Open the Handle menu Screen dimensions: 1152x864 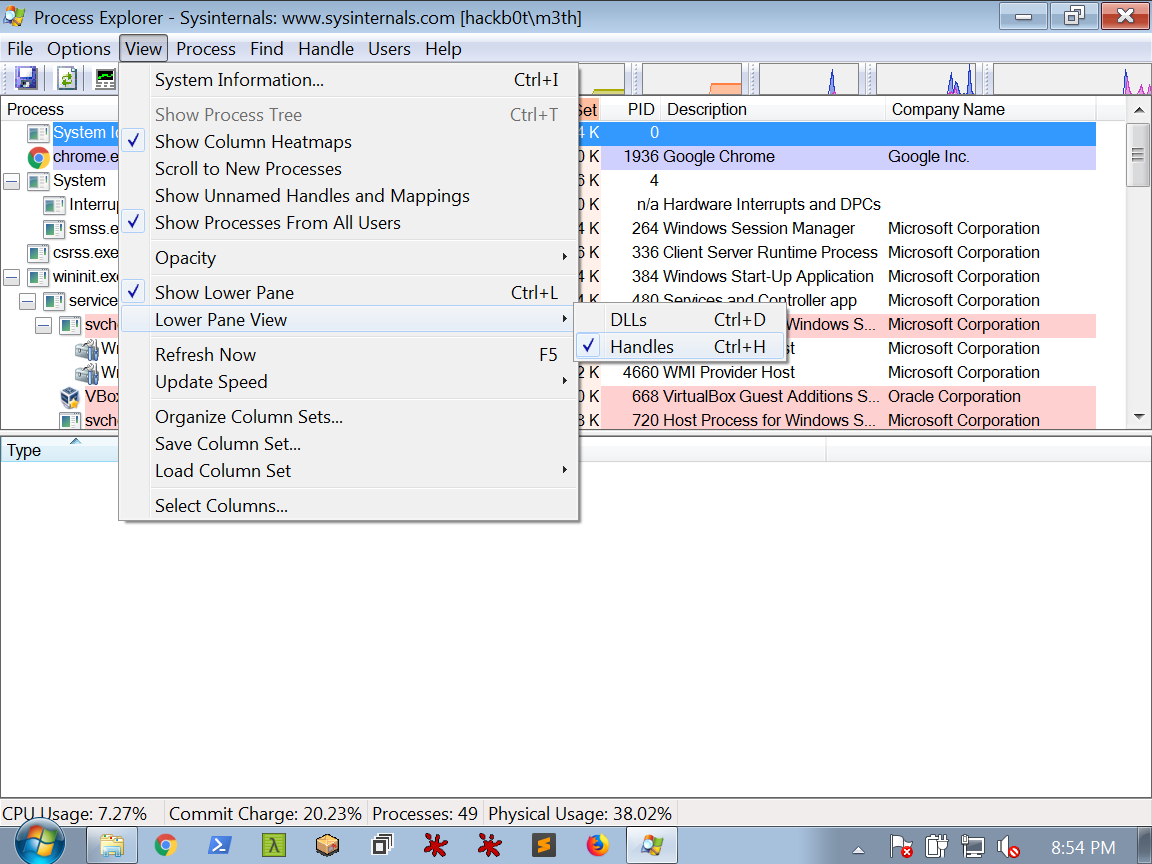click(326, 49)
